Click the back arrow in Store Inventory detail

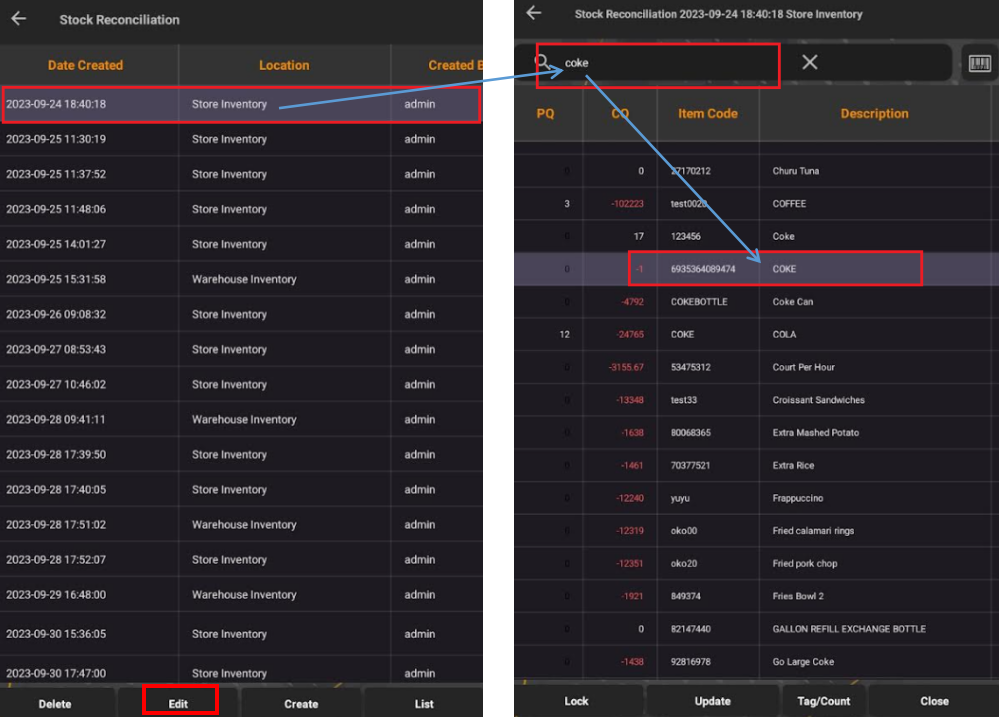pyautogui.click(x=533, y=13)
